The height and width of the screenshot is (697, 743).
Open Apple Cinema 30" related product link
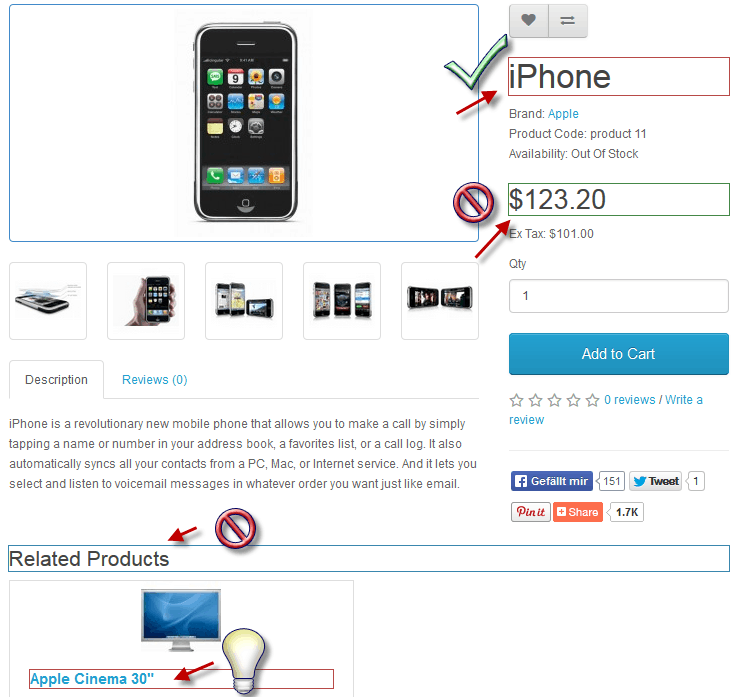[x=92, y=679]
